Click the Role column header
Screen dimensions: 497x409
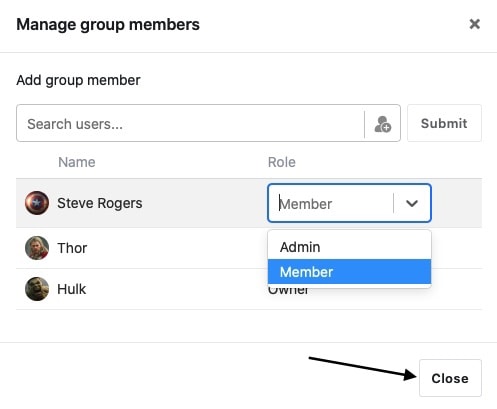282,162
